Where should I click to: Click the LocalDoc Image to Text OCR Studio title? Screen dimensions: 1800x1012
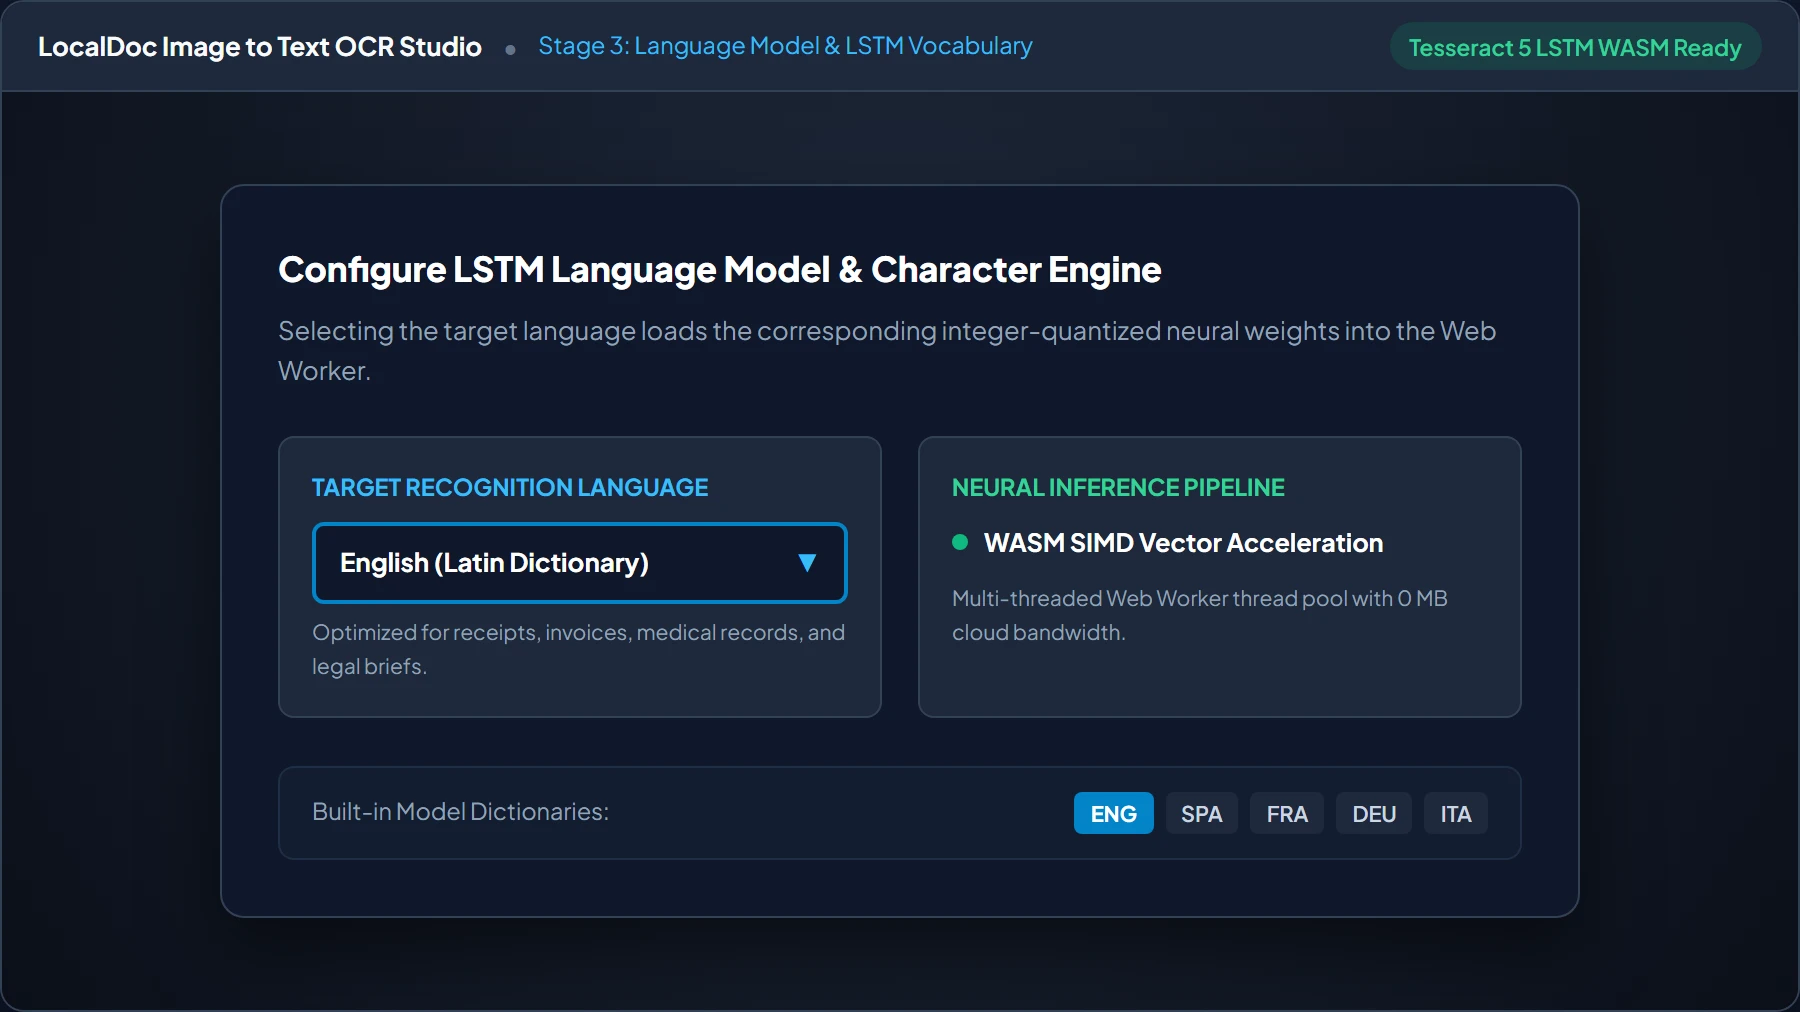260,47
